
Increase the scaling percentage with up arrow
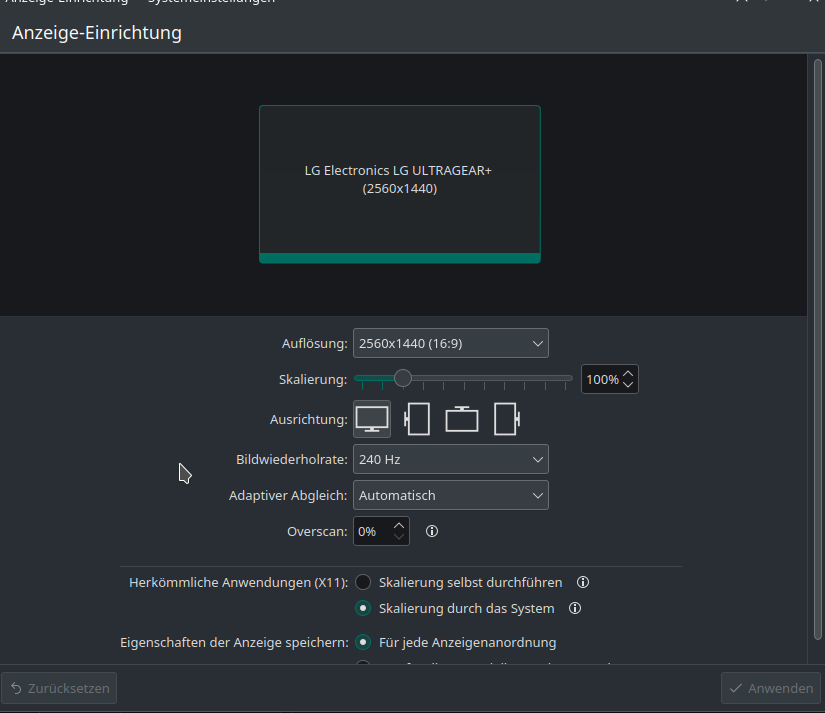tap(628, 374)
